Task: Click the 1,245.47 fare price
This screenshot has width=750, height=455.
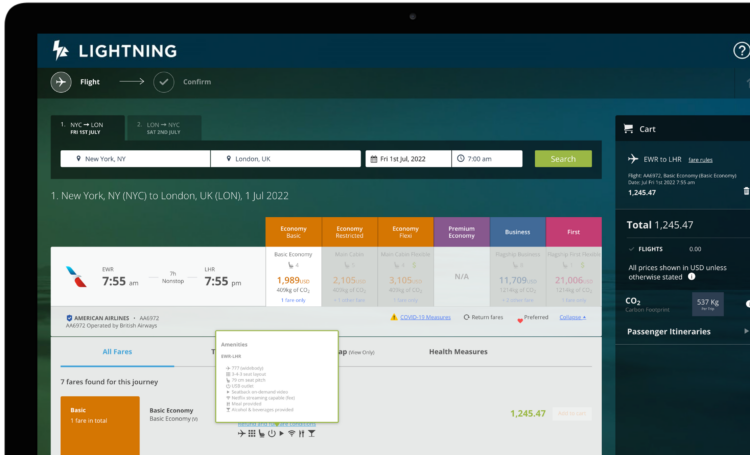Action: [x=528, y=413]
